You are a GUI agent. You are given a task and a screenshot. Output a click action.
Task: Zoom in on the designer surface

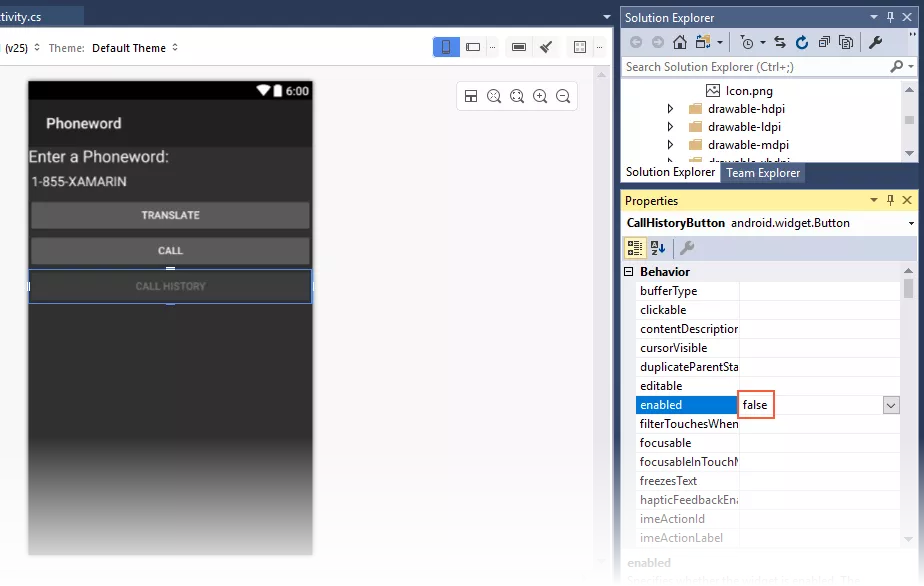tap(540, 96)
